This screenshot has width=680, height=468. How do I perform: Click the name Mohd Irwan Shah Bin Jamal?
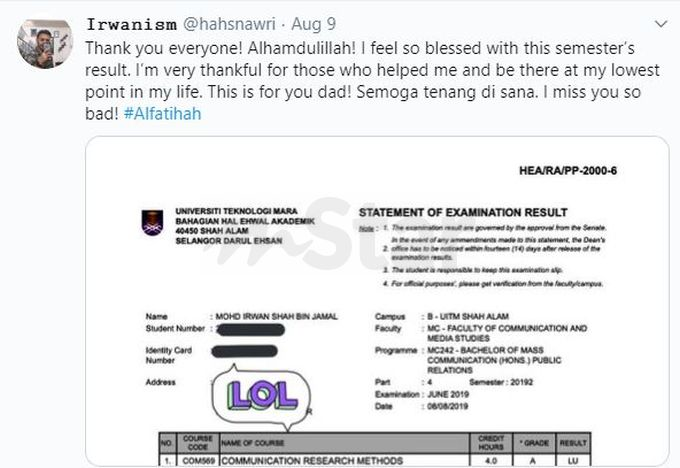pos(276,317)
